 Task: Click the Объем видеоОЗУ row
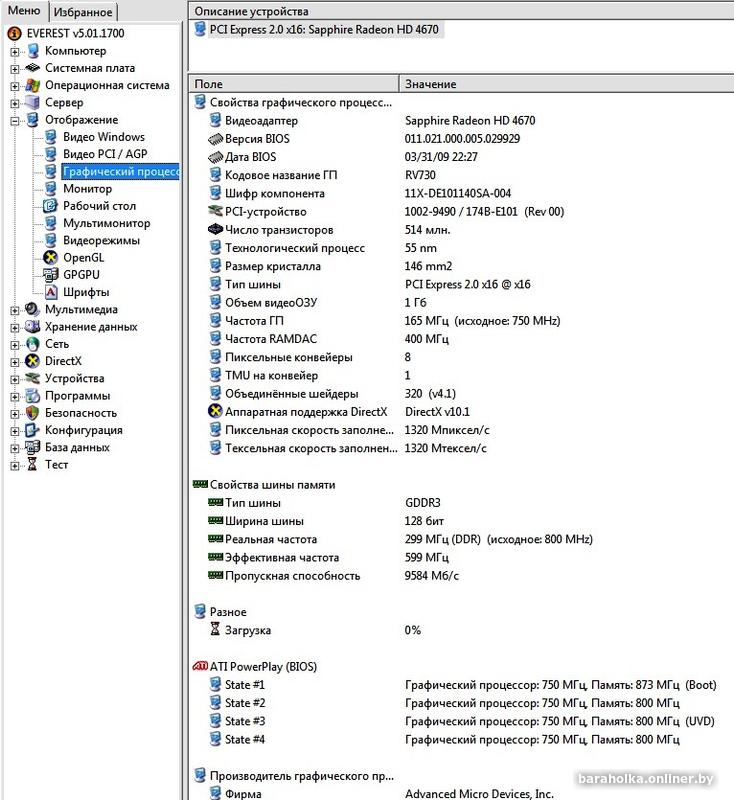[x=461, y=303]
